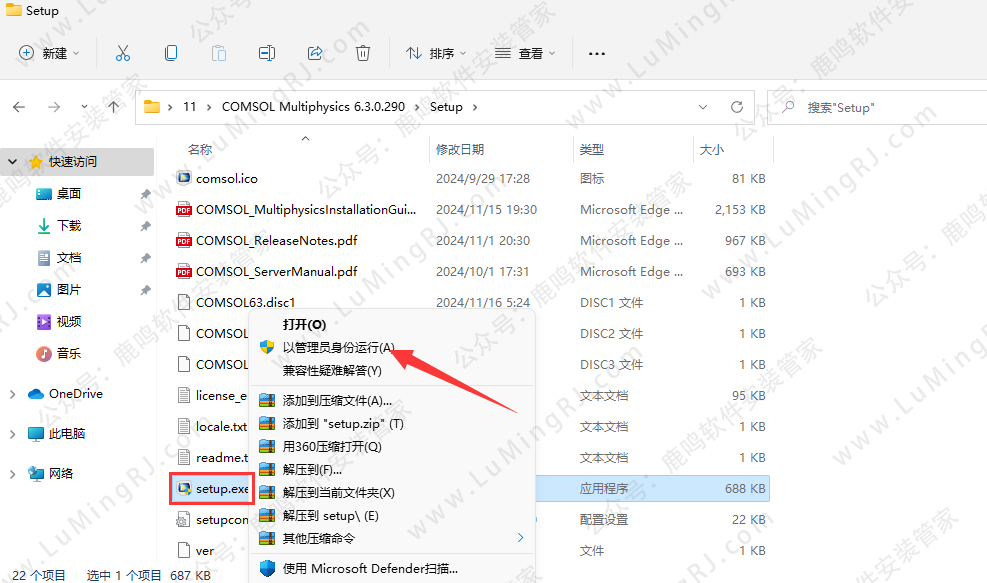Image resolution: width=987 pixels, height=583 pixels.
Task: Open the 查看 (View) dropdown
Action: 526,53
